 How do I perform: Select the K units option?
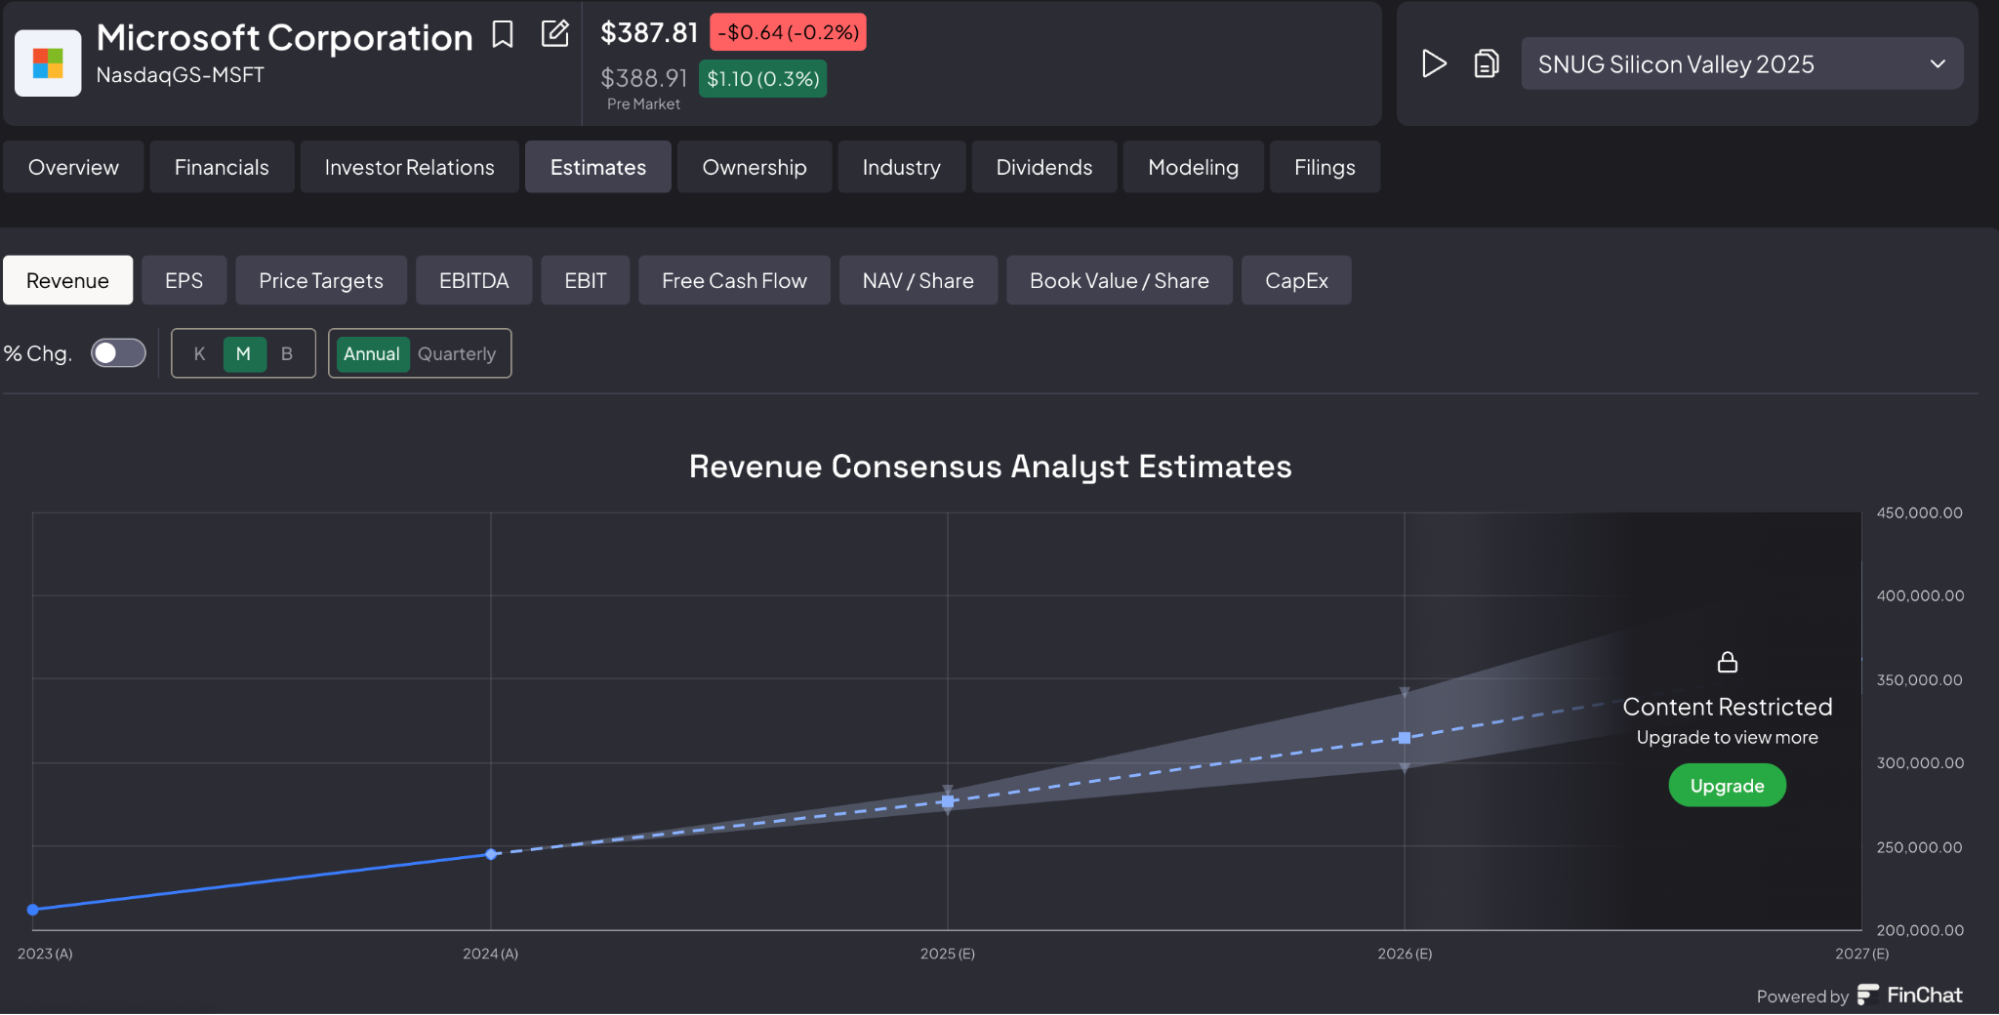coord(199,354)
